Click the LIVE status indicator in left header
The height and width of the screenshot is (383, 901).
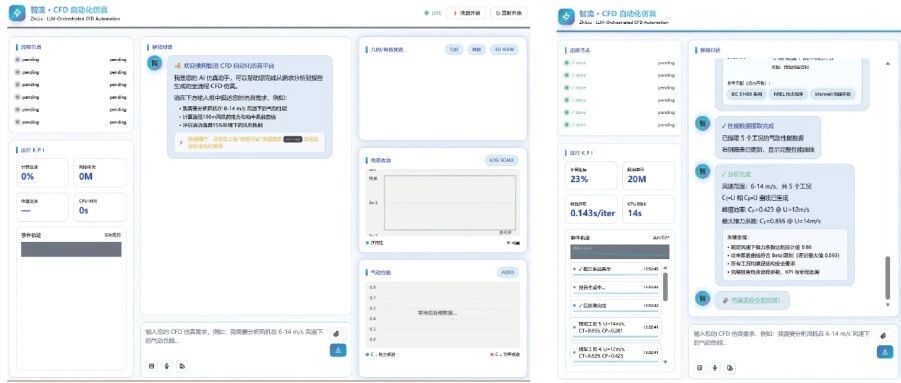(433, 13)
